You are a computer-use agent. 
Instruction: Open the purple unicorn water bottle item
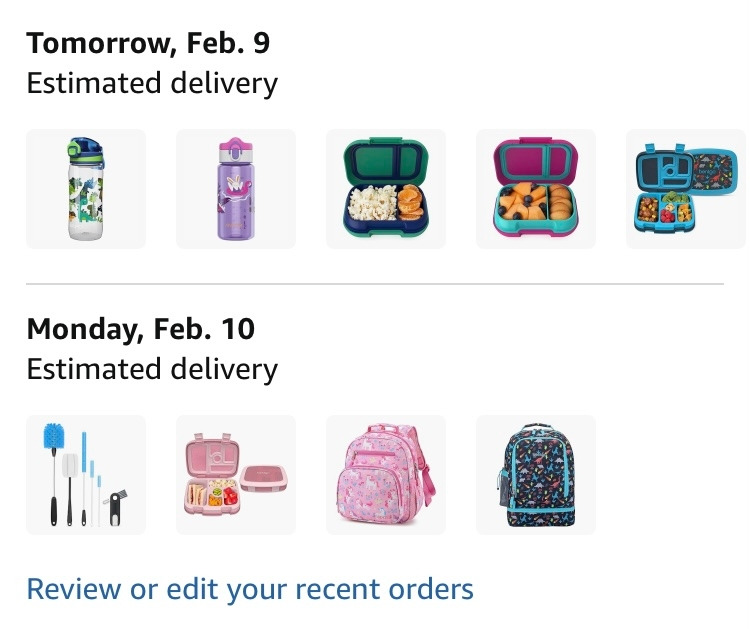coord(236,189)
